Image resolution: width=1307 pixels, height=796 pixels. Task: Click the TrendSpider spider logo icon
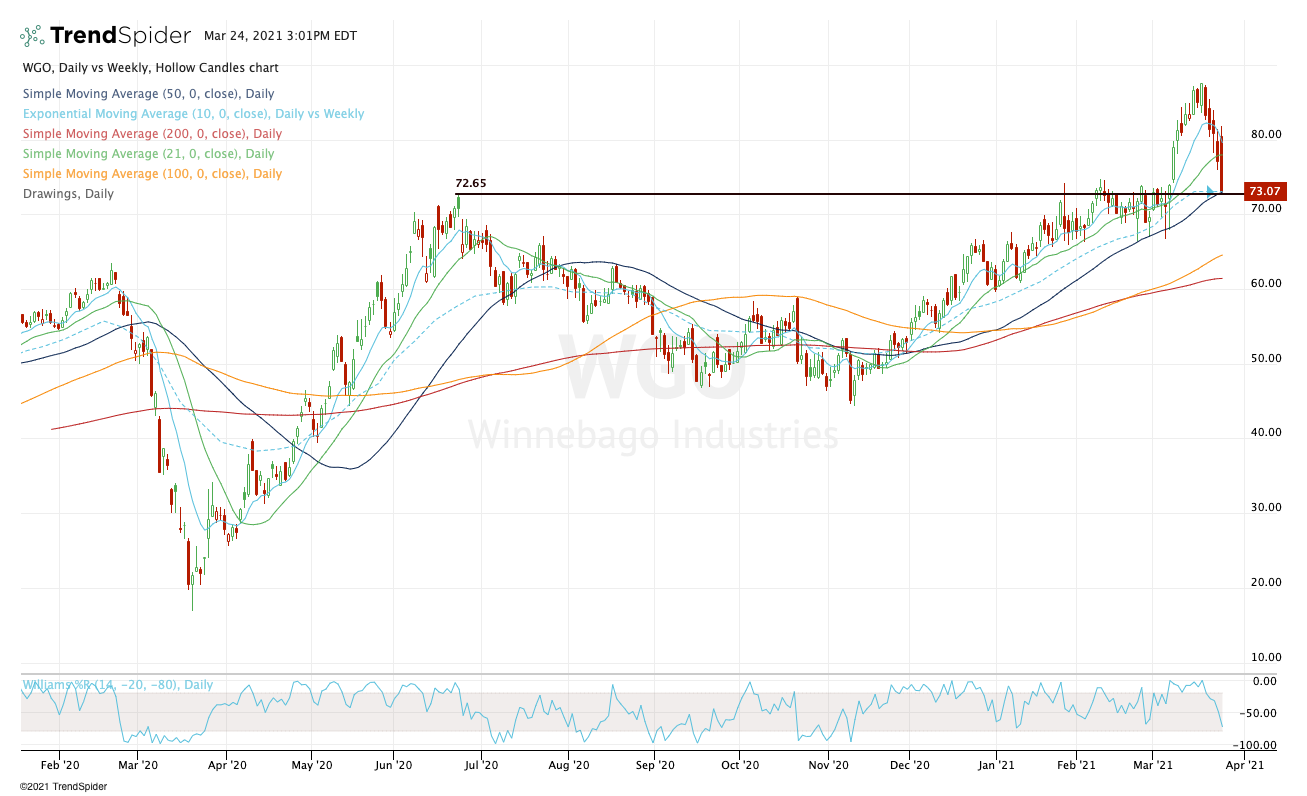[x=31, y=37]
